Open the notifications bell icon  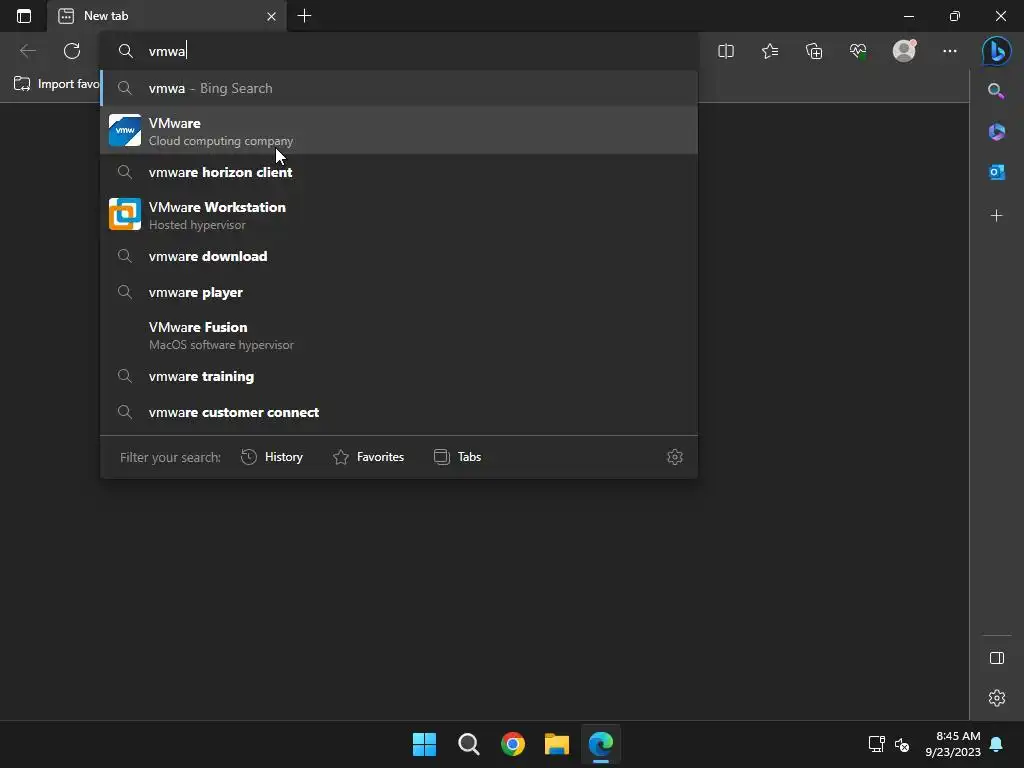[996, 744]
